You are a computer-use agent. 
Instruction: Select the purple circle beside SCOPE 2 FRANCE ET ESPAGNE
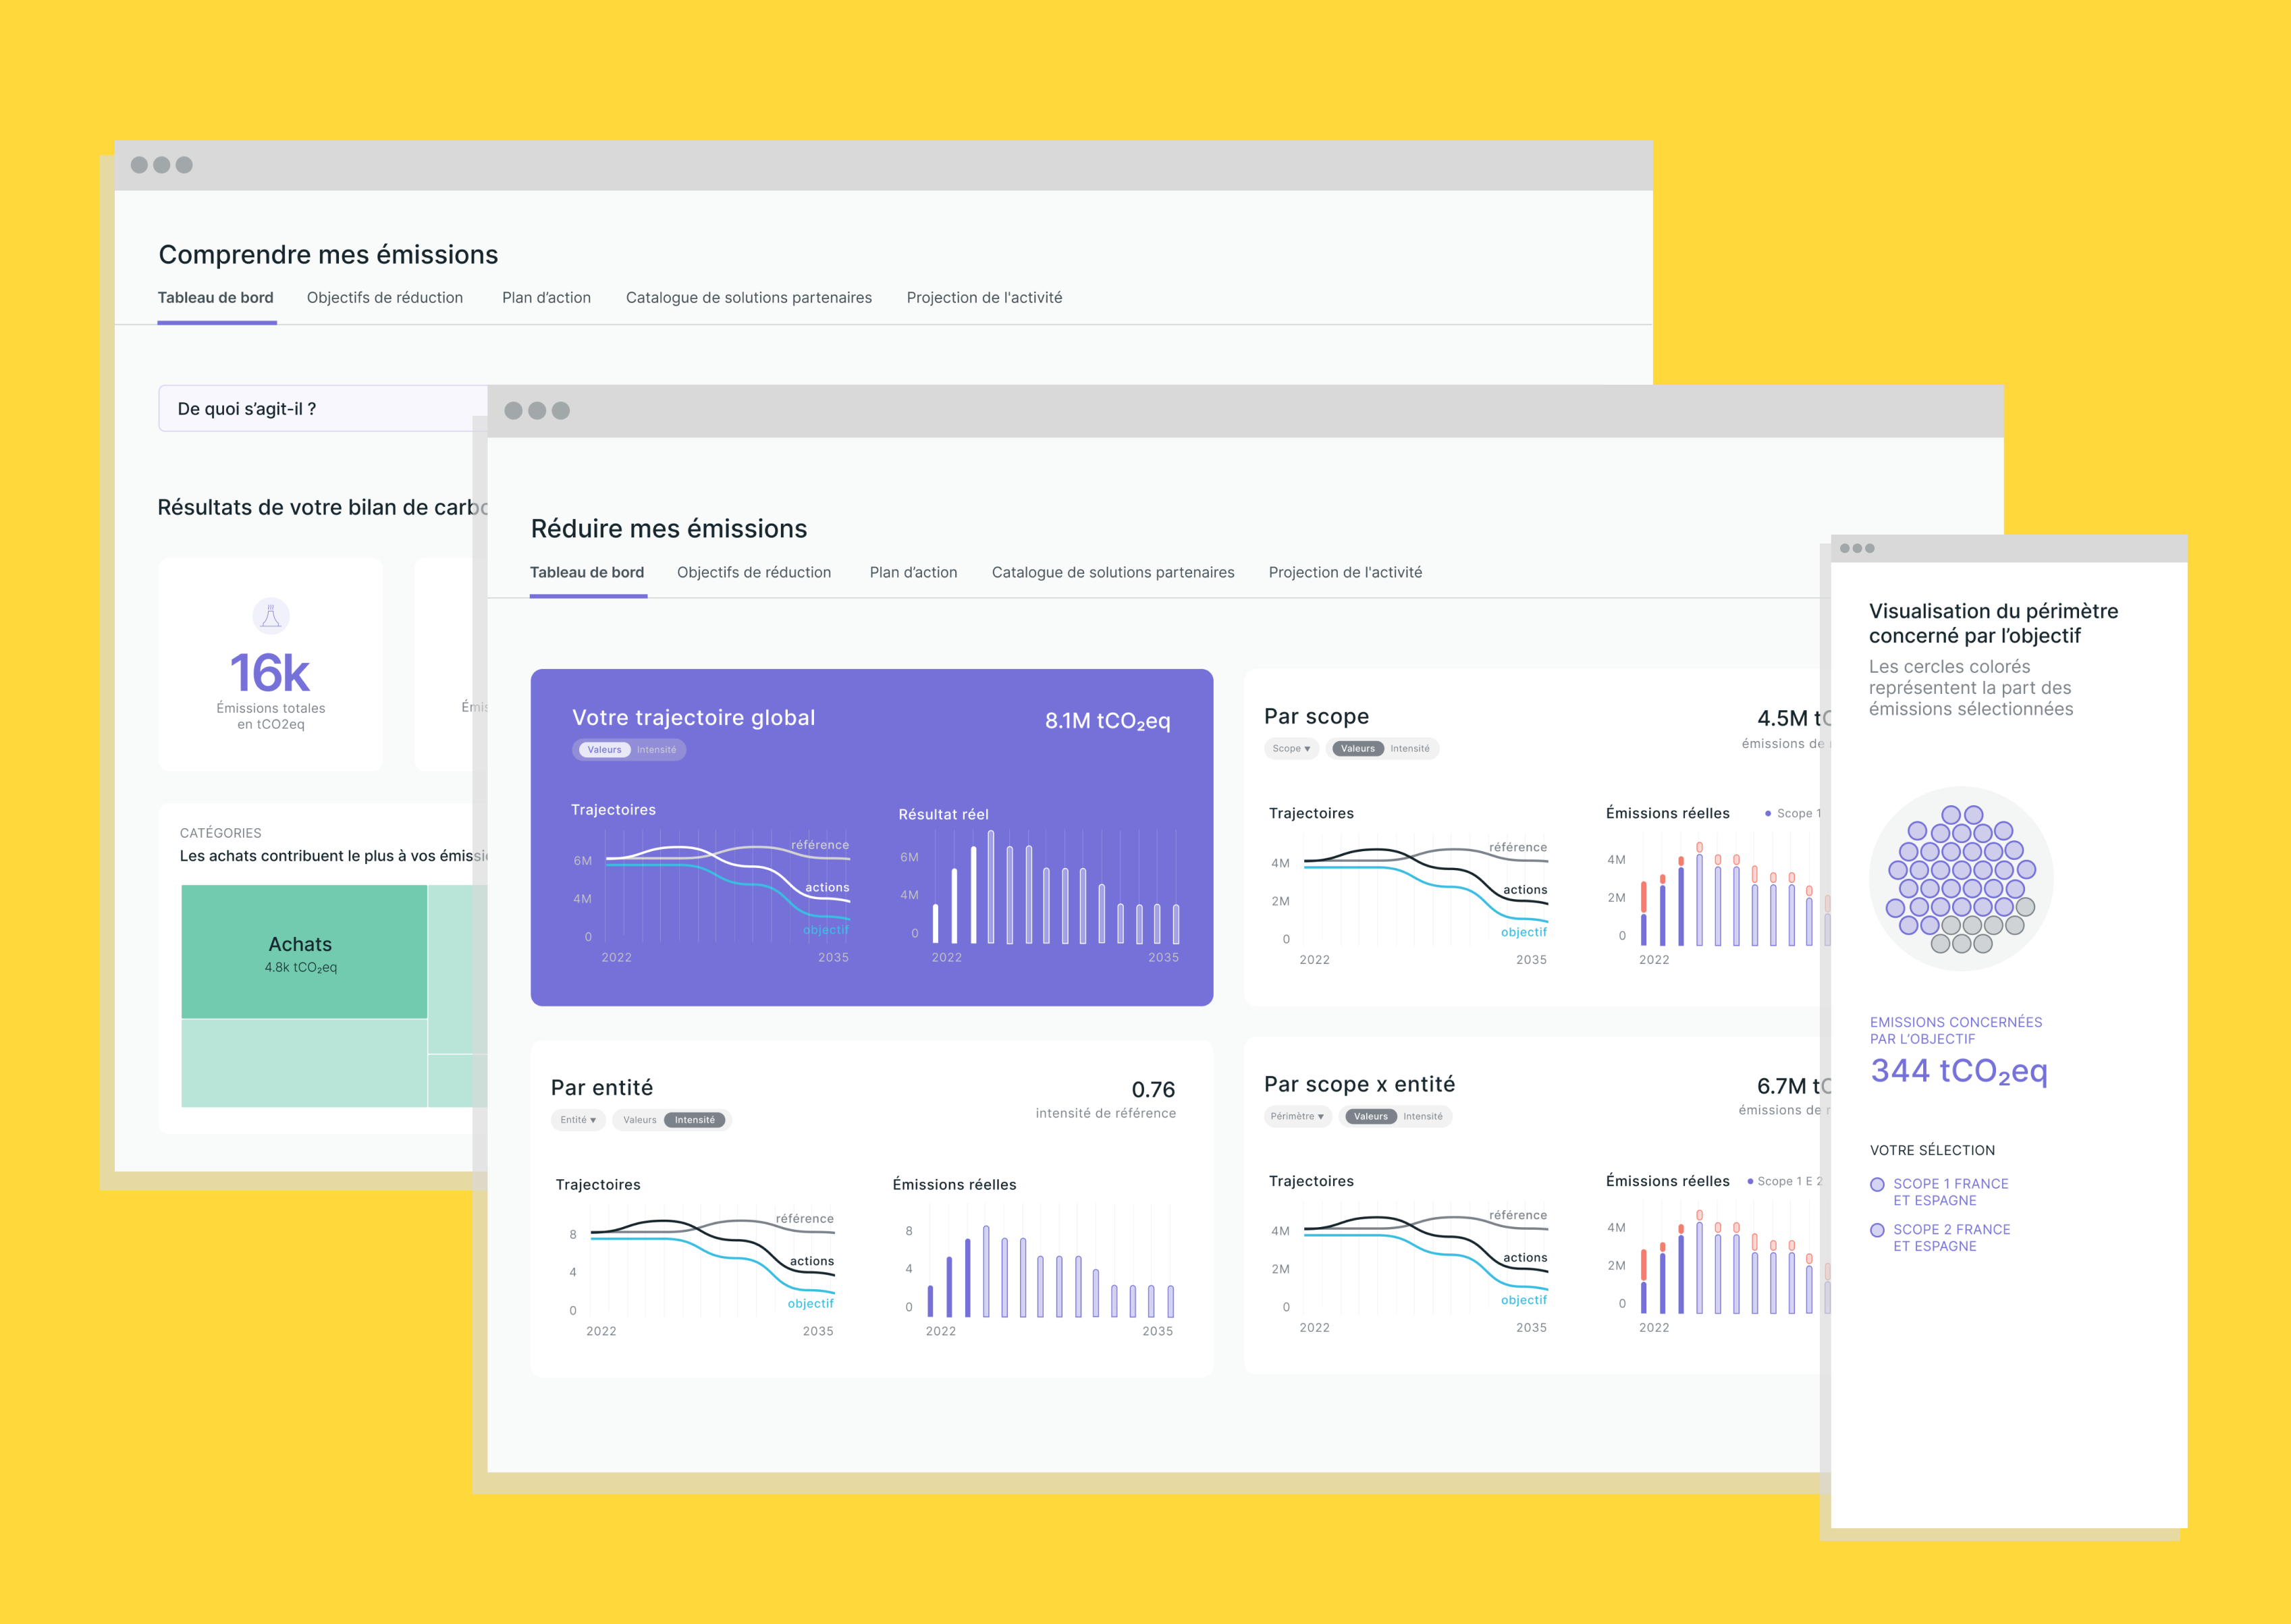point(1879,1231)
